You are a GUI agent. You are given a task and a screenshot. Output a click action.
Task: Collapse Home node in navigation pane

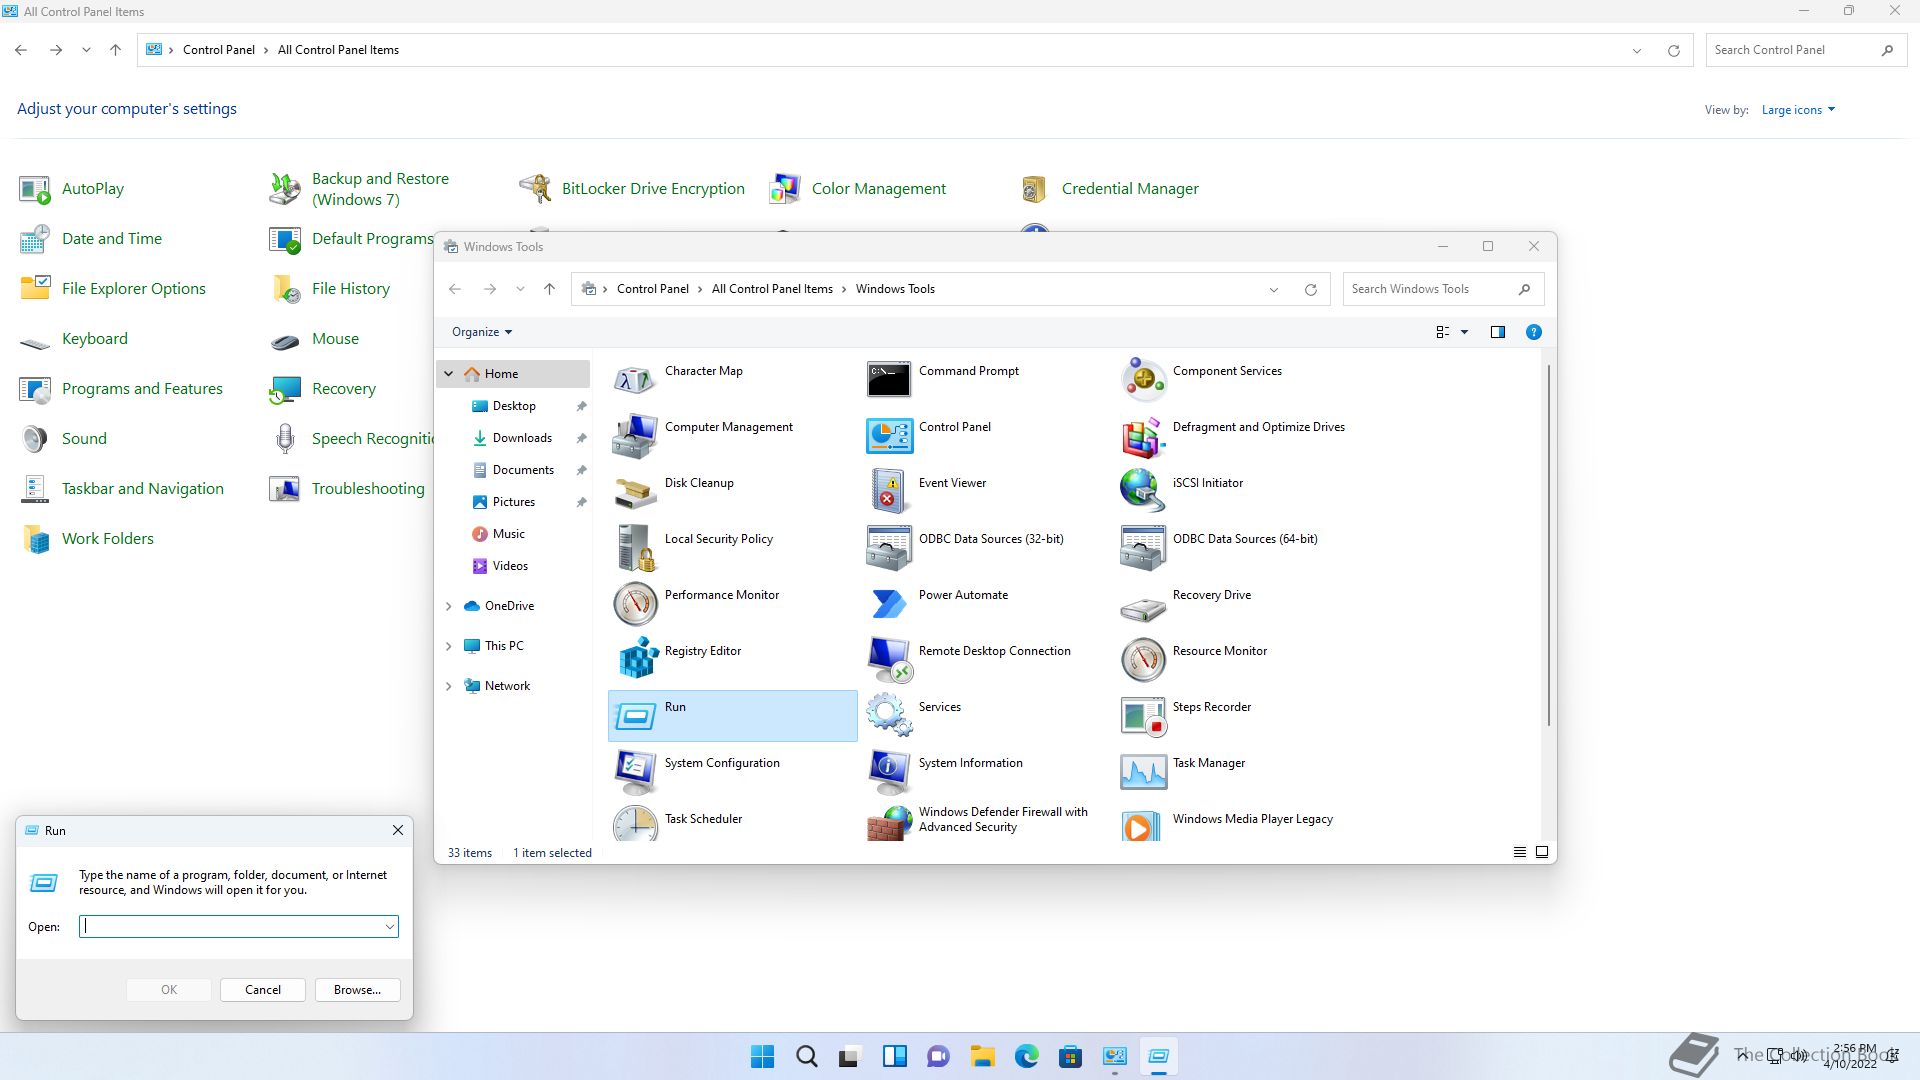tap(448, 374)
